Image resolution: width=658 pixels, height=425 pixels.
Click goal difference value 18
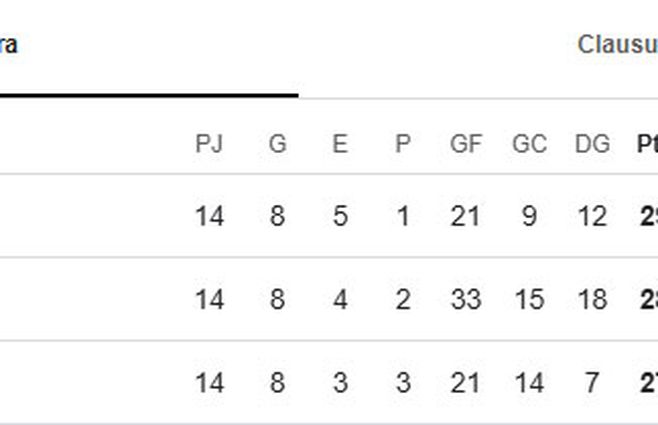tap(592, 300)
